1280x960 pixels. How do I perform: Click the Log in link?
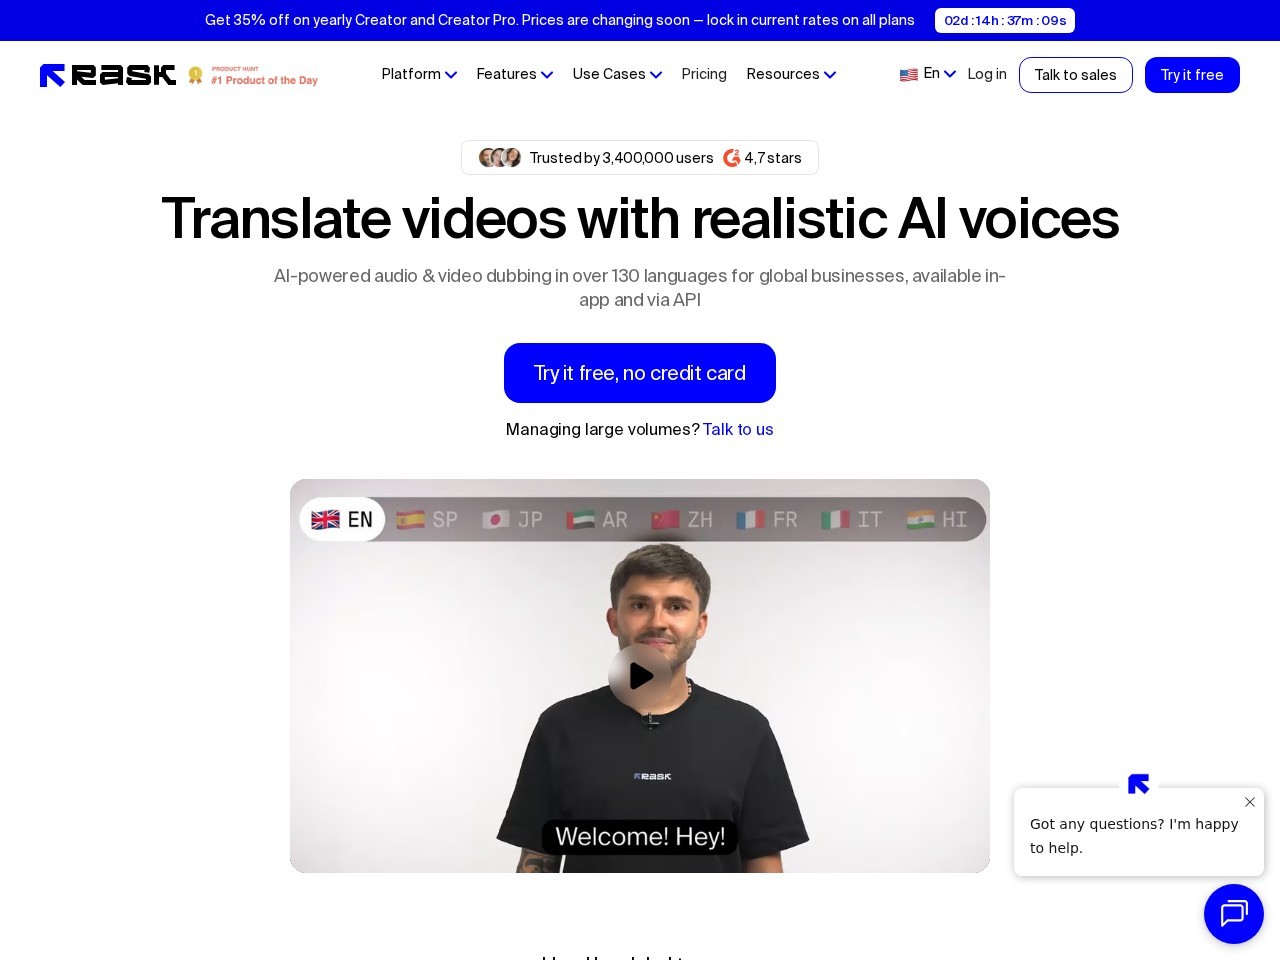coord(987,74)
